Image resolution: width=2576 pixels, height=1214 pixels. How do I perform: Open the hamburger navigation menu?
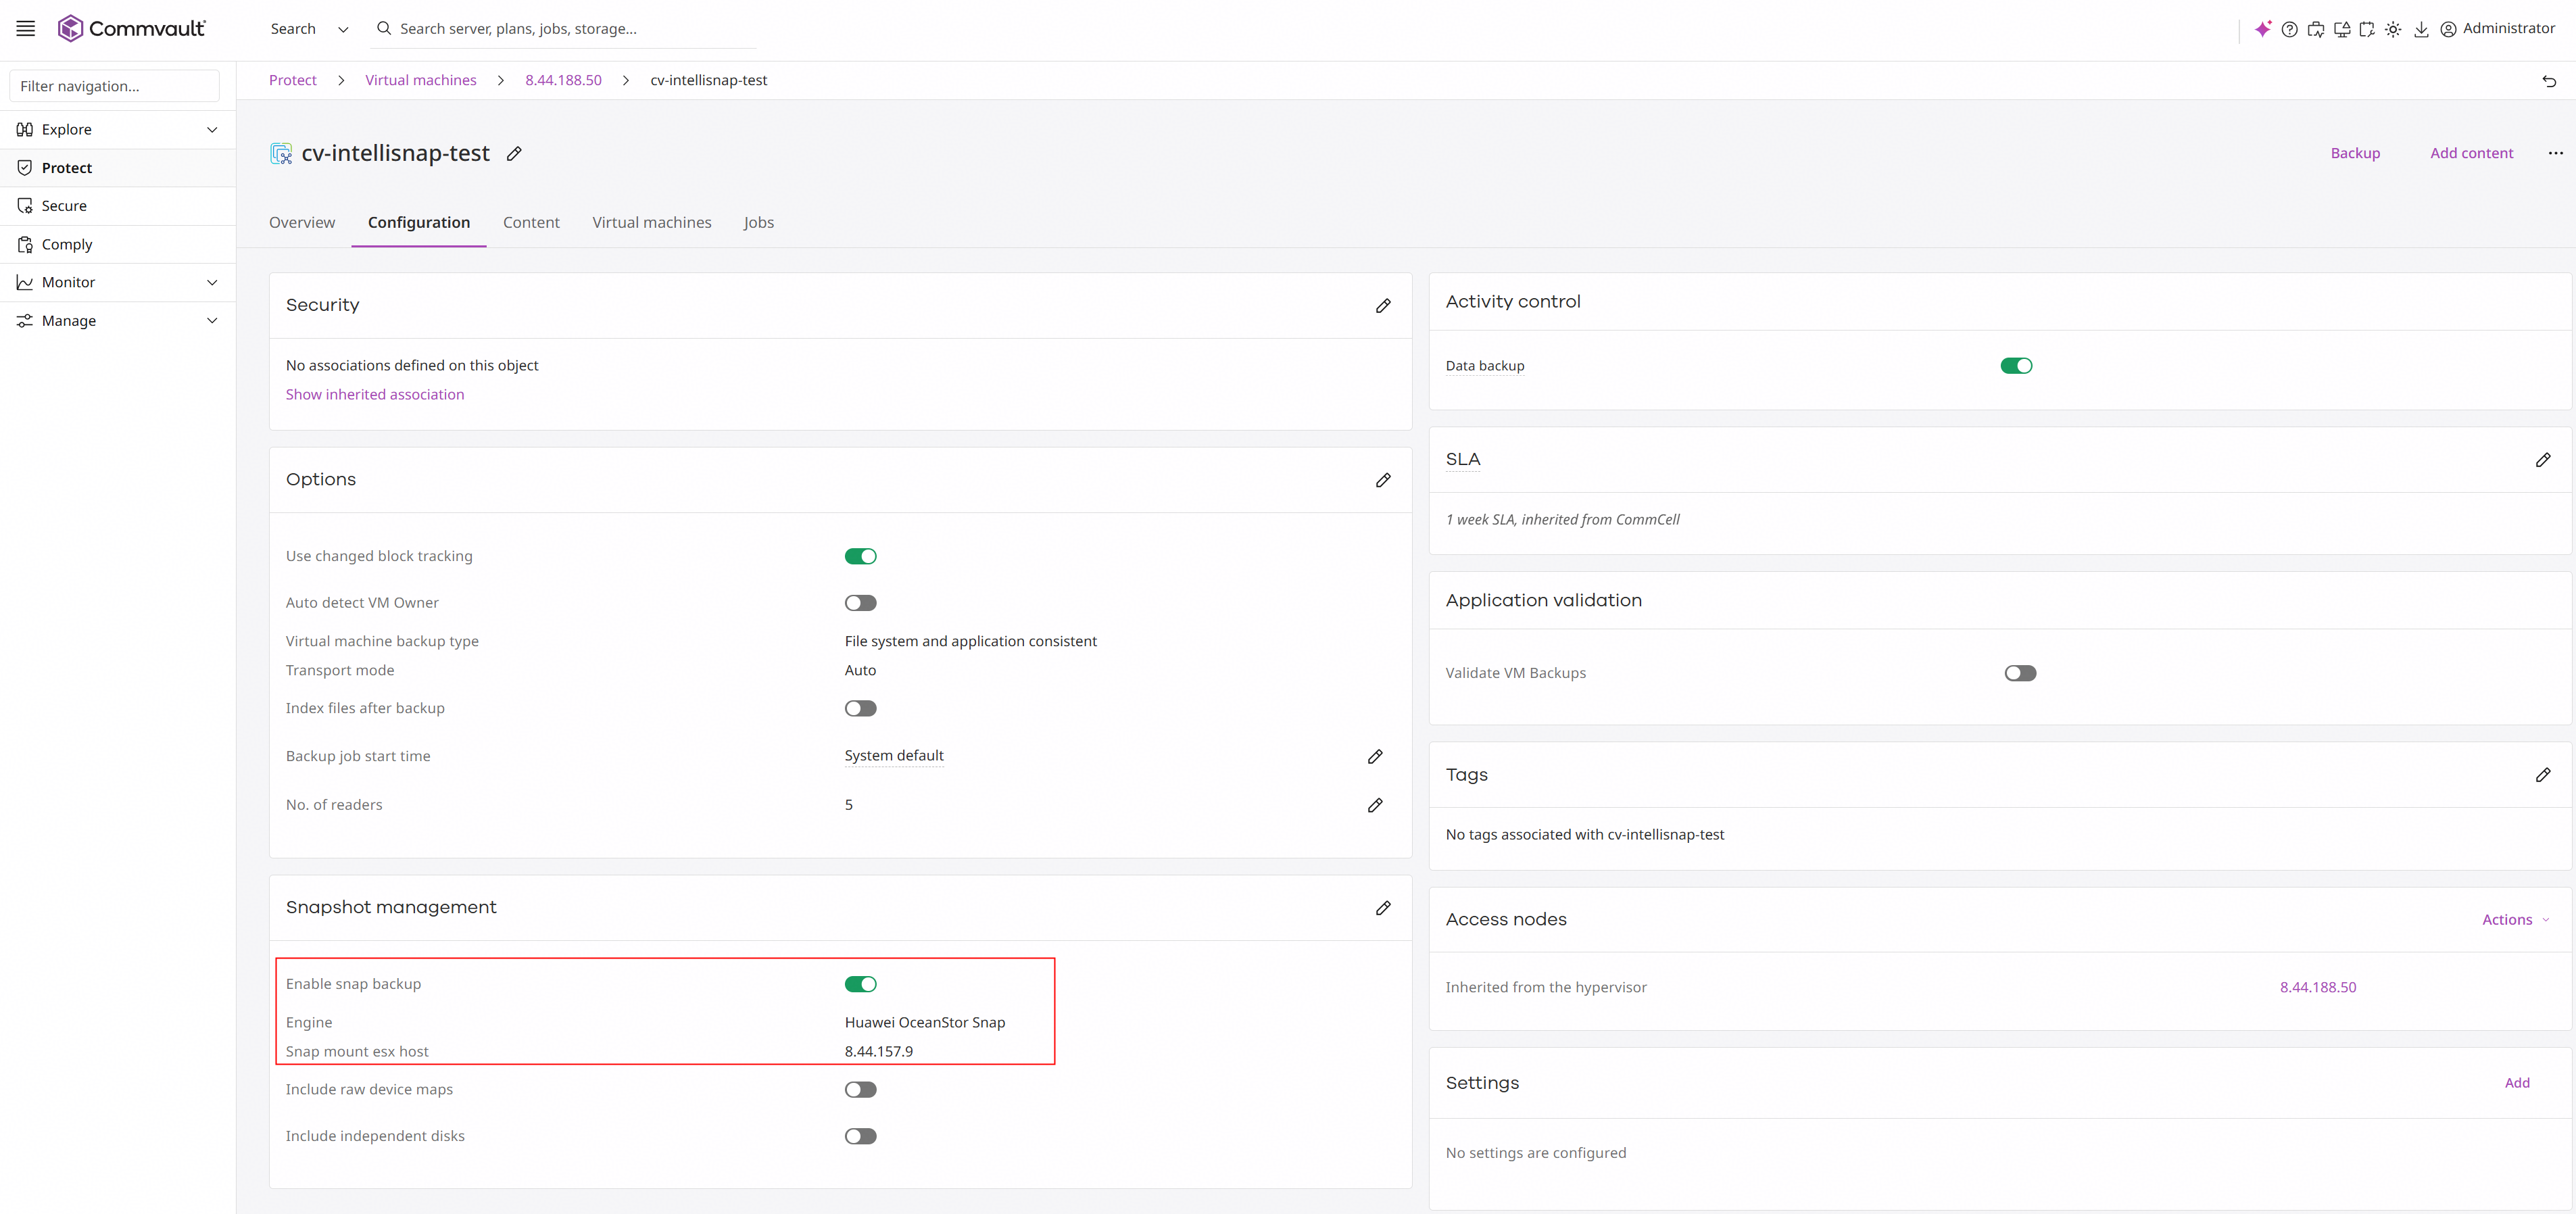click(26, 29)
